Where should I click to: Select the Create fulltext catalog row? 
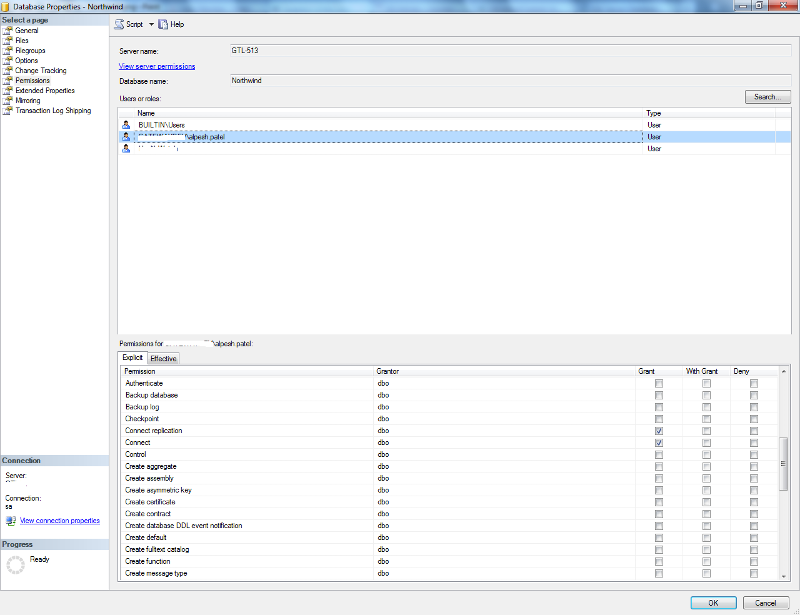click(x=449, y=550)
